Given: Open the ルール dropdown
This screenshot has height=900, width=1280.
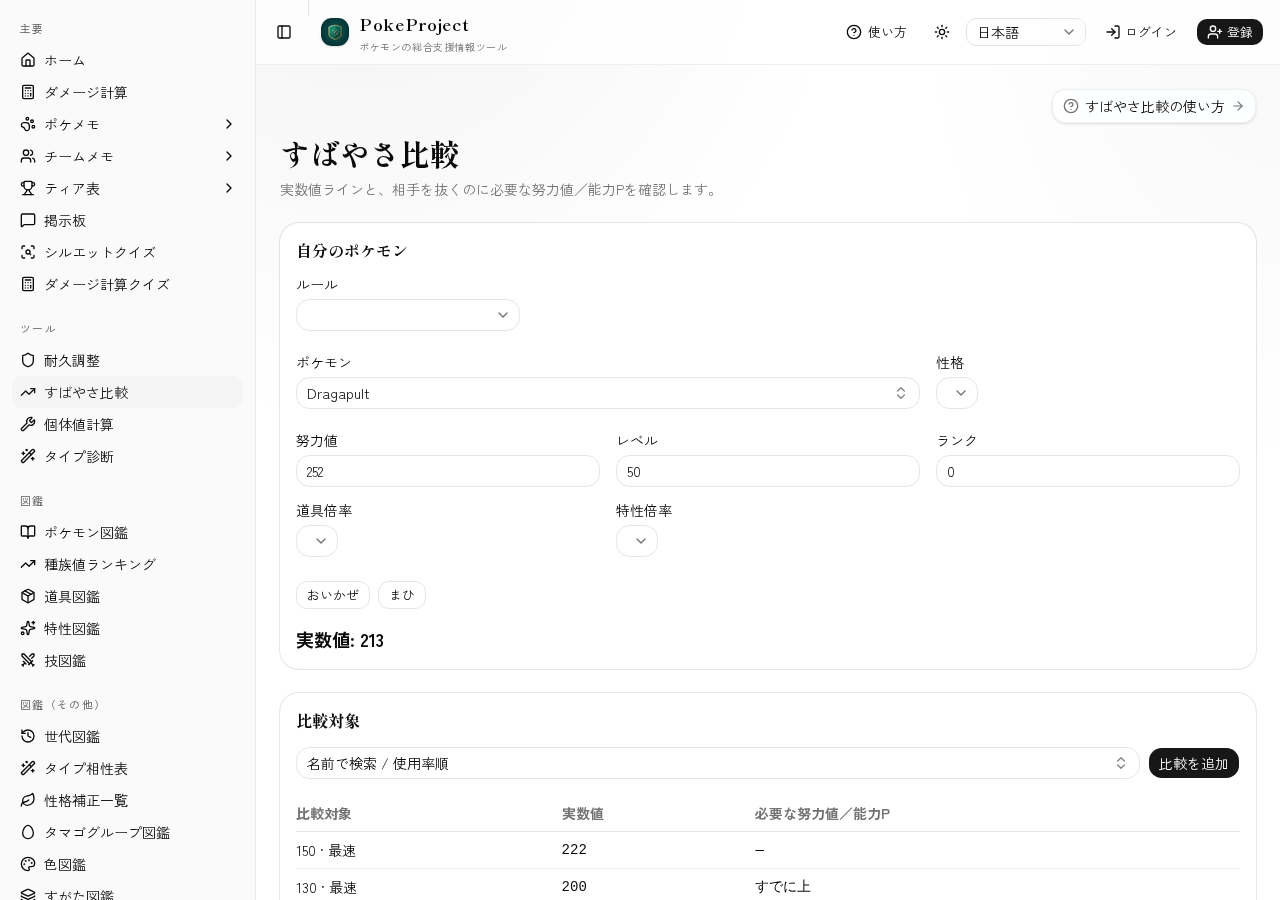Looking at the screenshot, I should click(x=408, y=315).
